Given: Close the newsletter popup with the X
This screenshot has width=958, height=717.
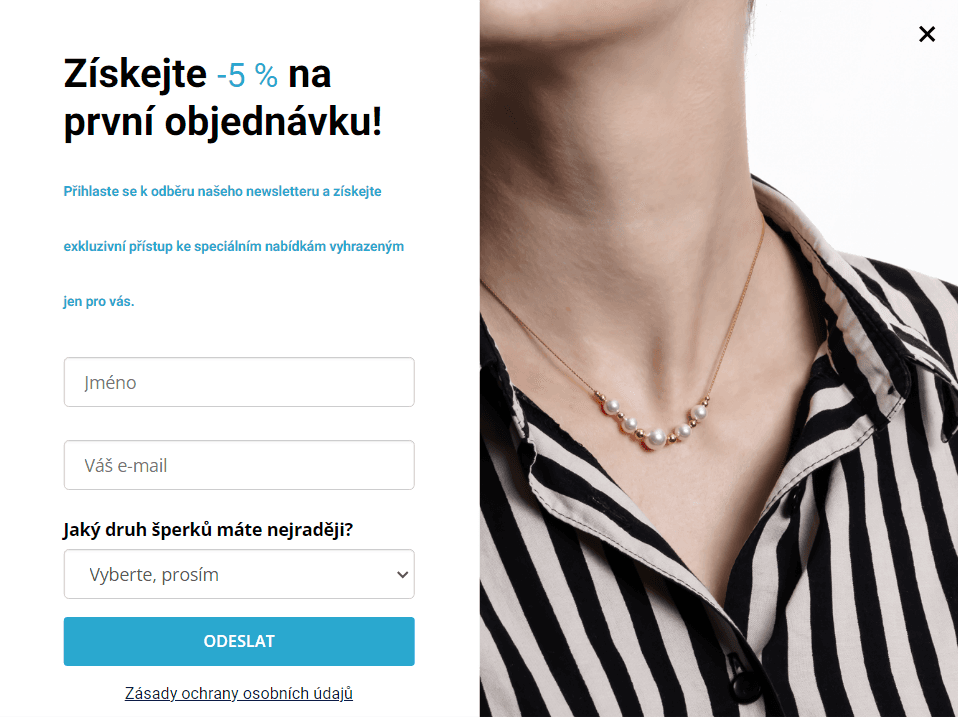Looking at the screenshot, I should (927, 34).
